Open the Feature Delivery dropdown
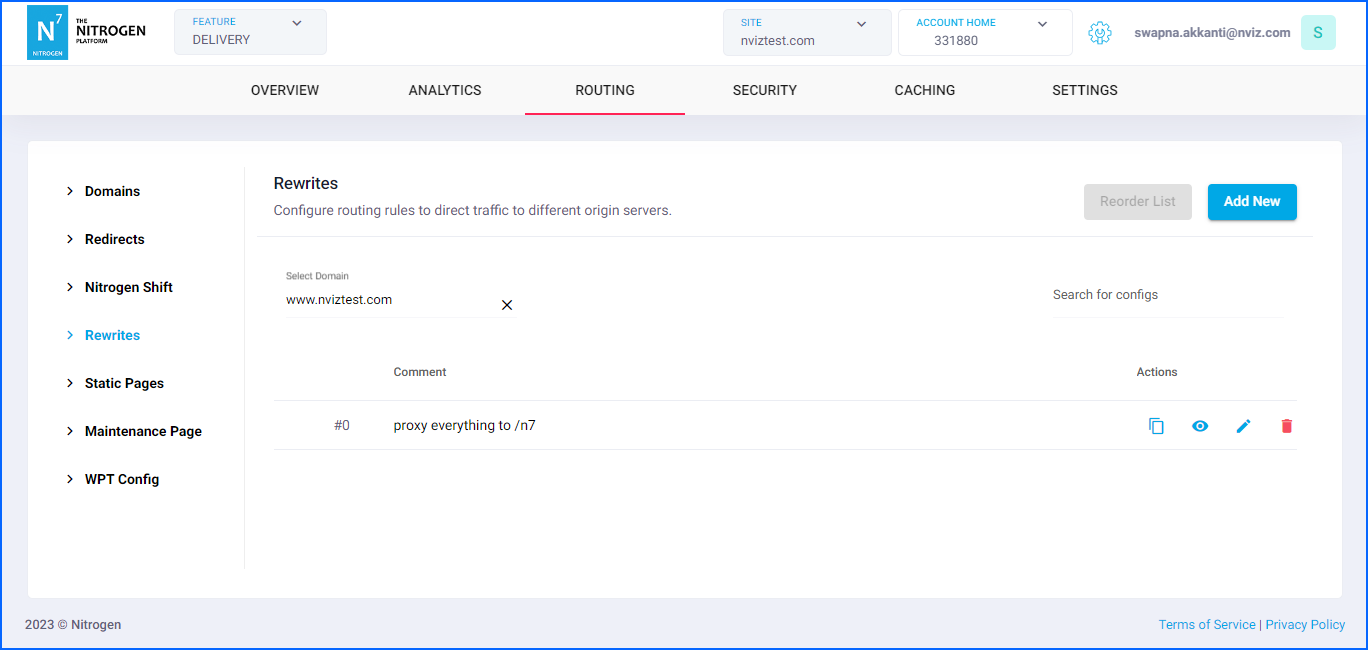 pos(250,32)
